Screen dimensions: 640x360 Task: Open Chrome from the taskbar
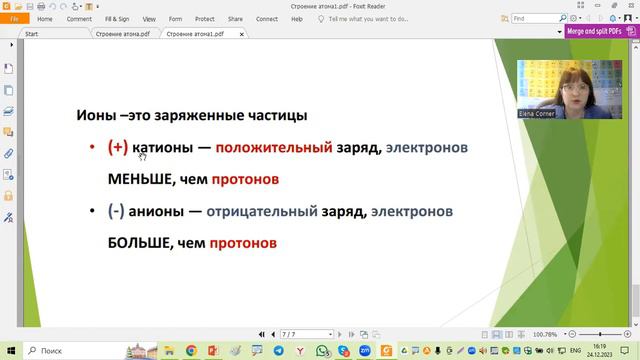[191, 351]
